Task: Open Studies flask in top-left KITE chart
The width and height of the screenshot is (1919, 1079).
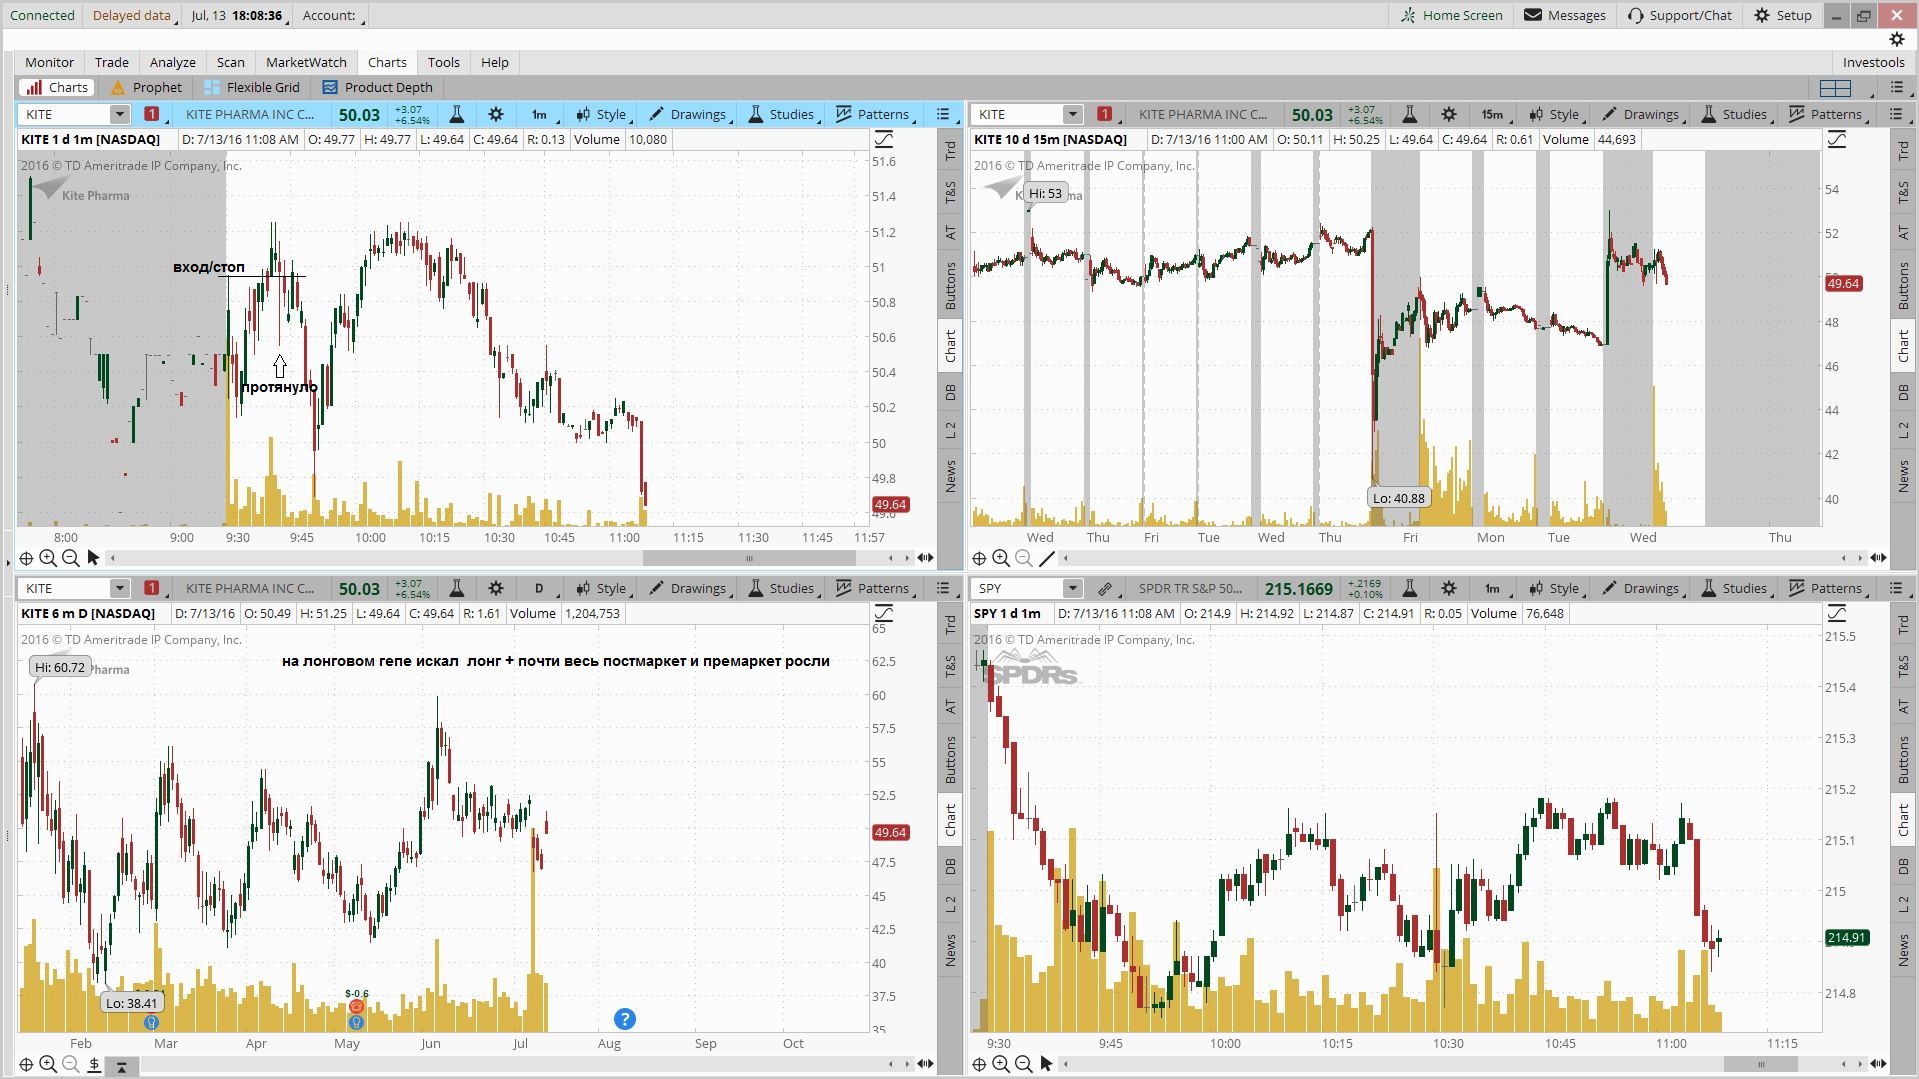Action: point(456,114)
